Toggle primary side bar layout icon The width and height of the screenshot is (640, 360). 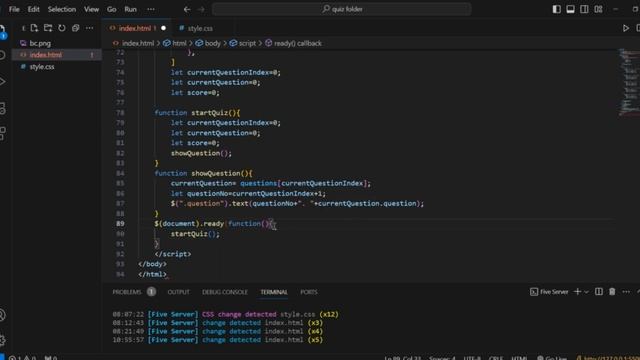[x=556, y=9]
